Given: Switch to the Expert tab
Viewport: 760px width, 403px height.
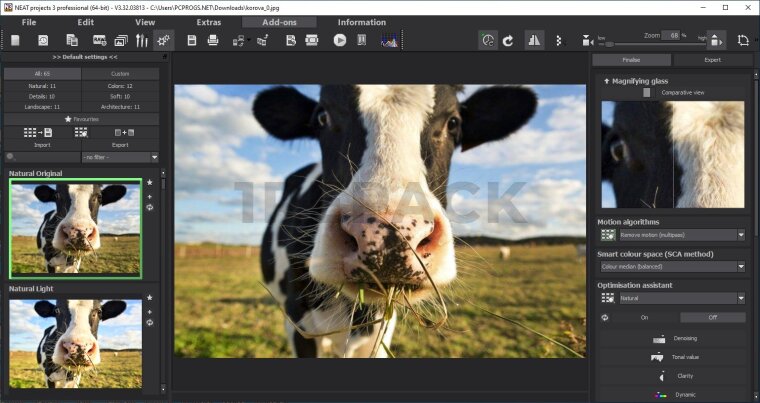Looking at the screenshot, I should click(x=712, y=60).
